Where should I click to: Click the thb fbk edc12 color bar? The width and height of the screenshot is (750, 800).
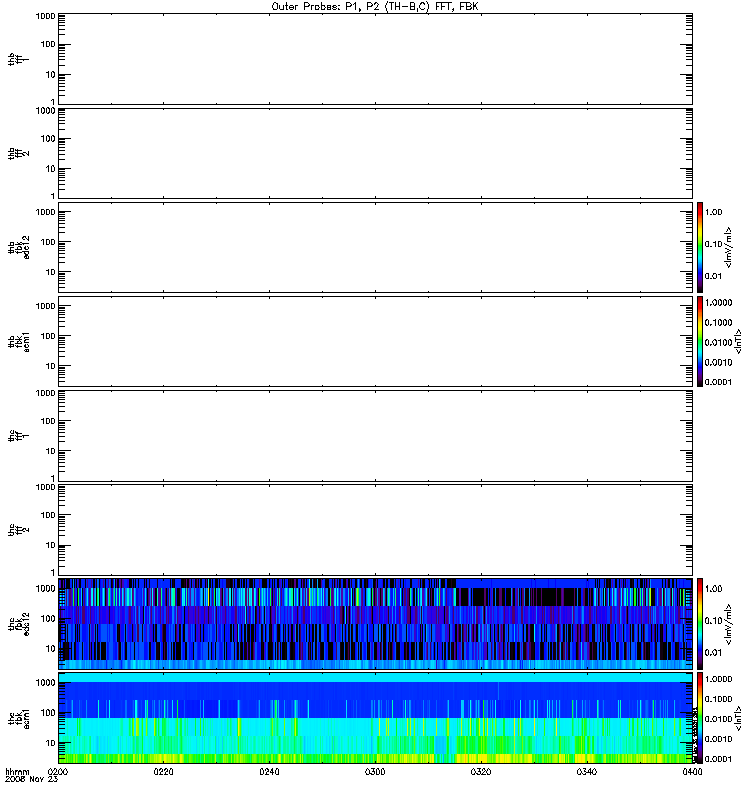[x=700, y=247]
